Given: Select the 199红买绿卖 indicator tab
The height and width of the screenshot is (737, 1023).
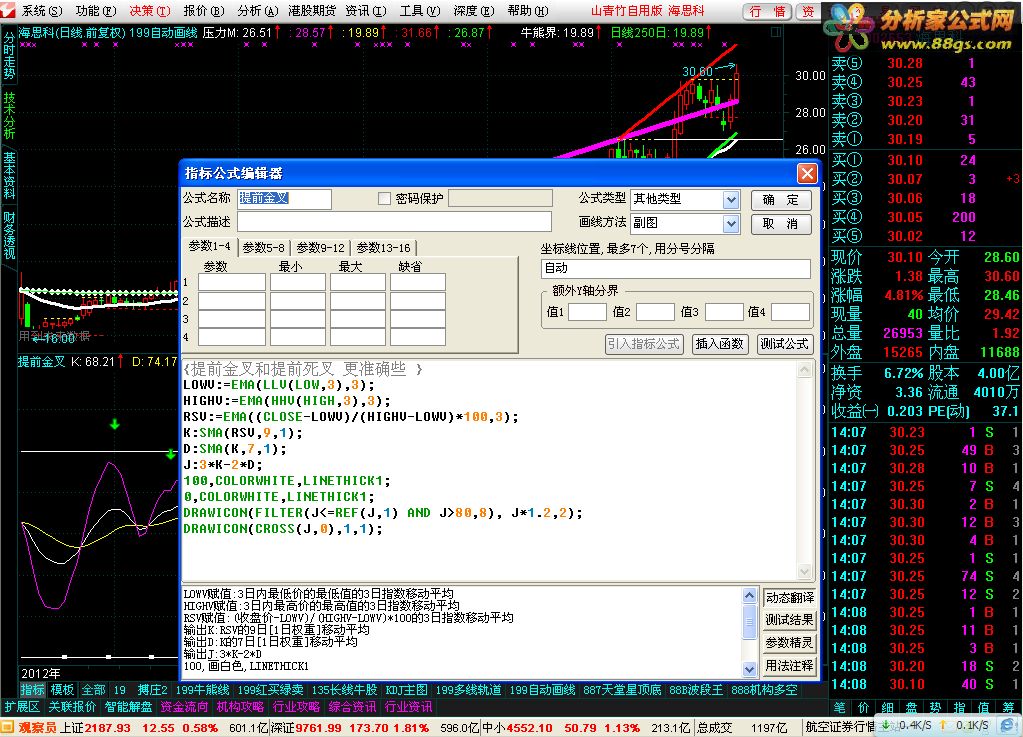Looking at the screenshot, I should tap(270, 690).
